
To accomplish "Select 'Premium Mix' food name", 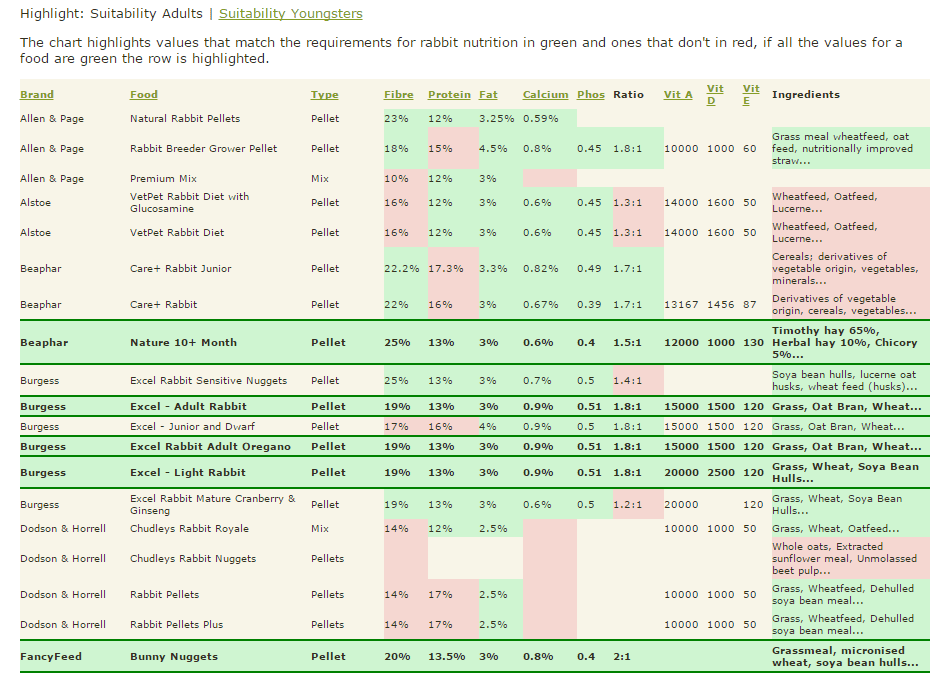I will [x=163, y=179].
